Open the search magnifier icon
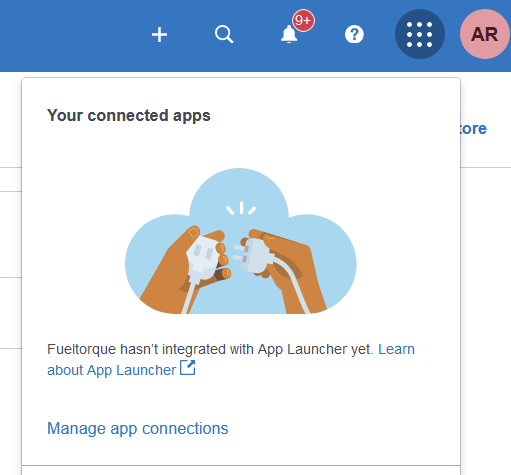Image resolution: width=511 pixels, height=475 pixels. [224, 34]
